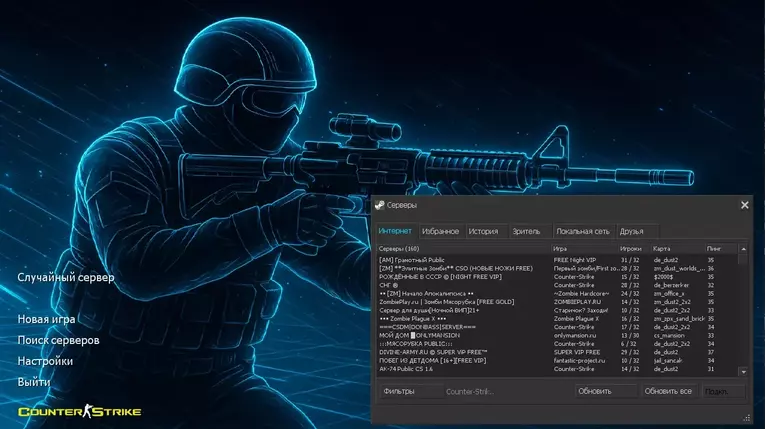Sort servers by Пинг column header
Image resolution: width=765 pixels, height=429 pixels.
click(x=717, y=248)
